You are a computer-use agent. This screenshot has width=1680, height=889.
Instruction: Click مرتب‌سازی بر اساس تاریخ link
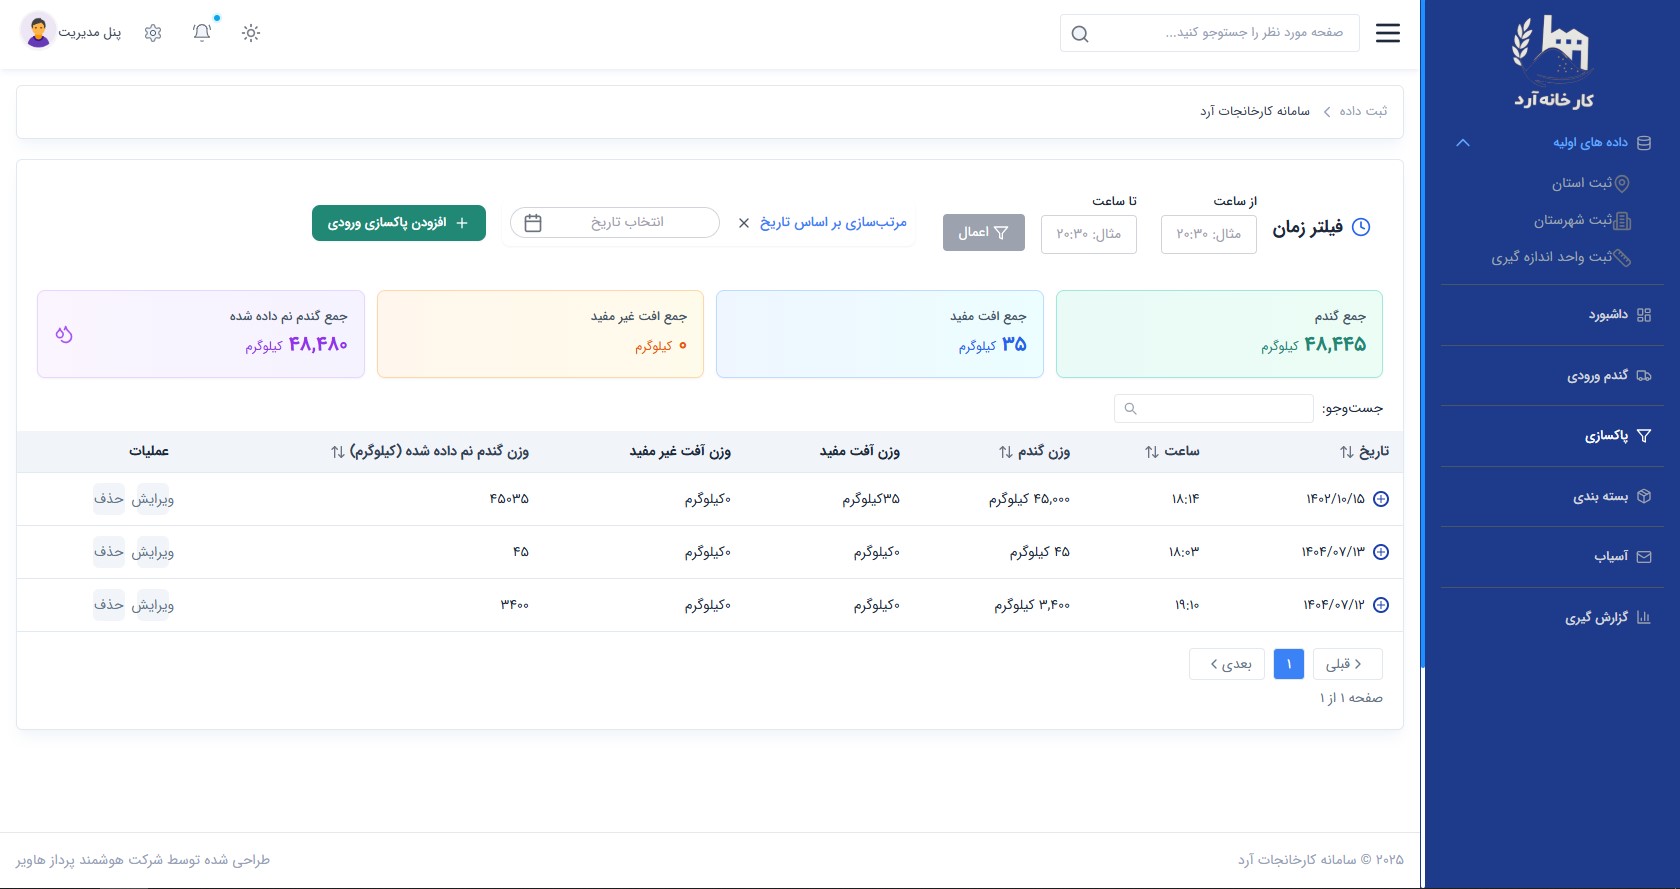[833, 222]
